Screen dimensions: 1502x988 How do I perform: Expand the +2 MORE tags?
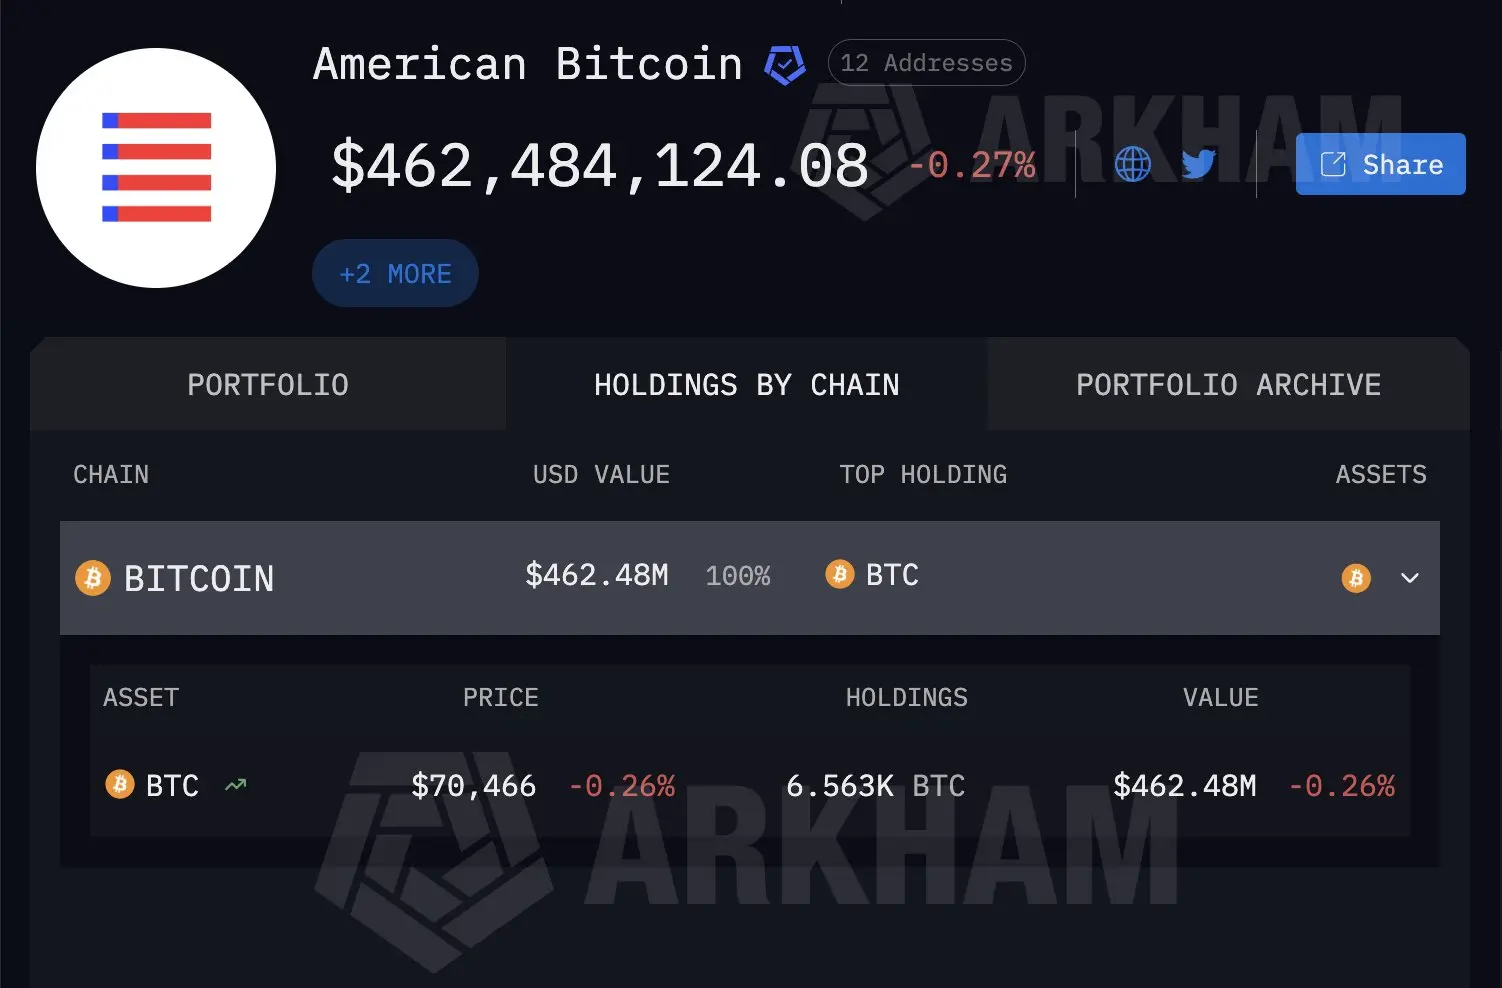point(394,272)
